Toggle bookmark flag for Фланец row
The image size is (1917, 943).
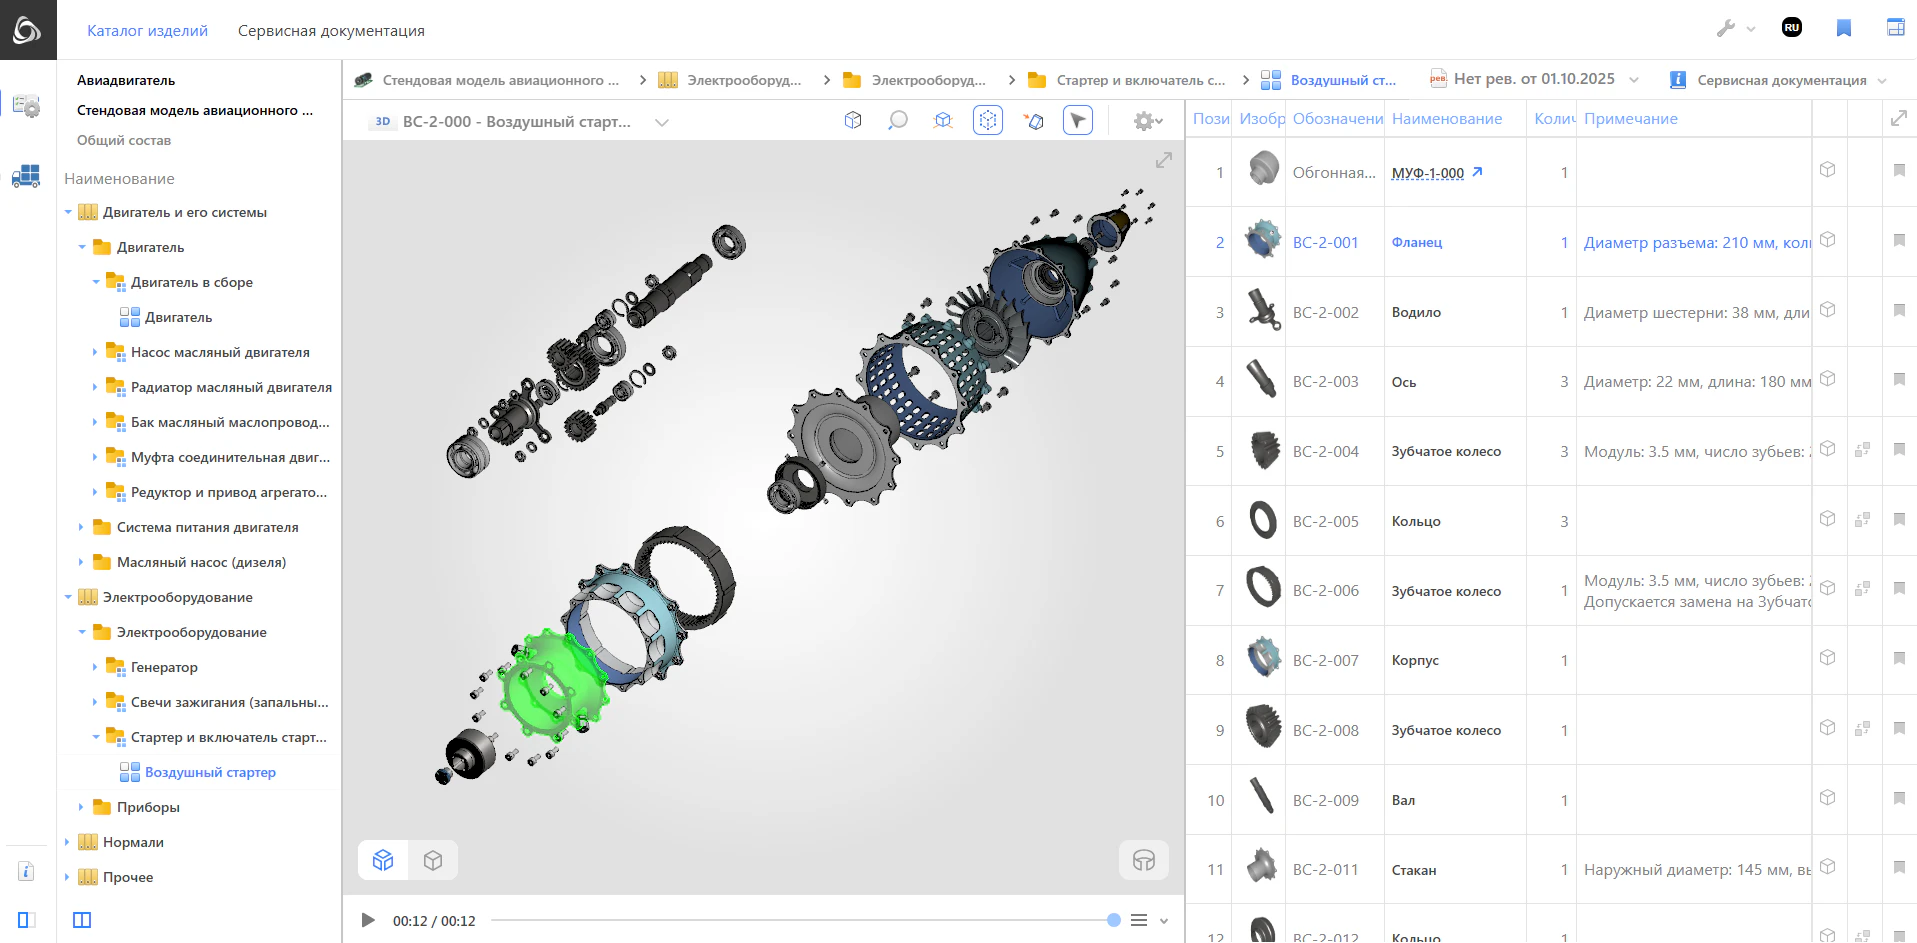click(x=1899, y=241)
